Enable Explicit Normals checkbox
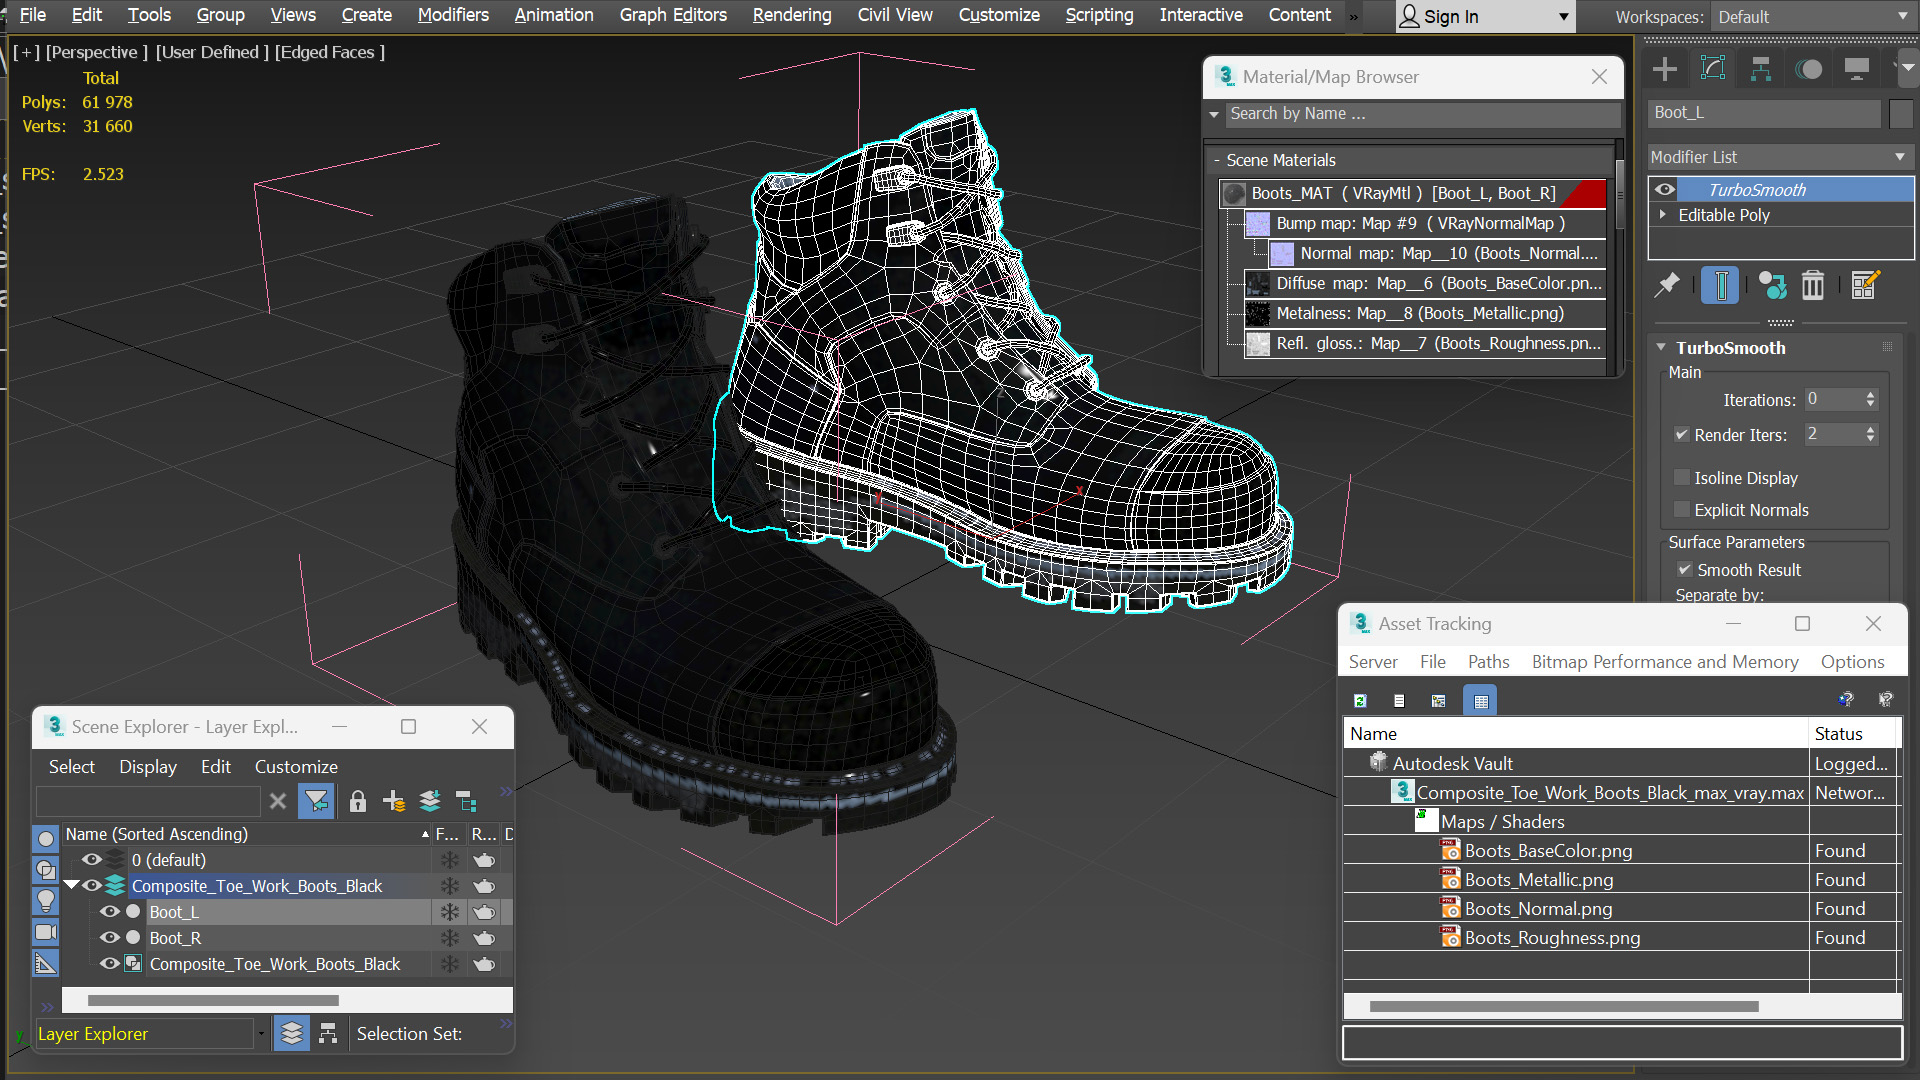The width and height of the screenshot is (1920, 1080). pyautogui.click(x=1682, y=510)
